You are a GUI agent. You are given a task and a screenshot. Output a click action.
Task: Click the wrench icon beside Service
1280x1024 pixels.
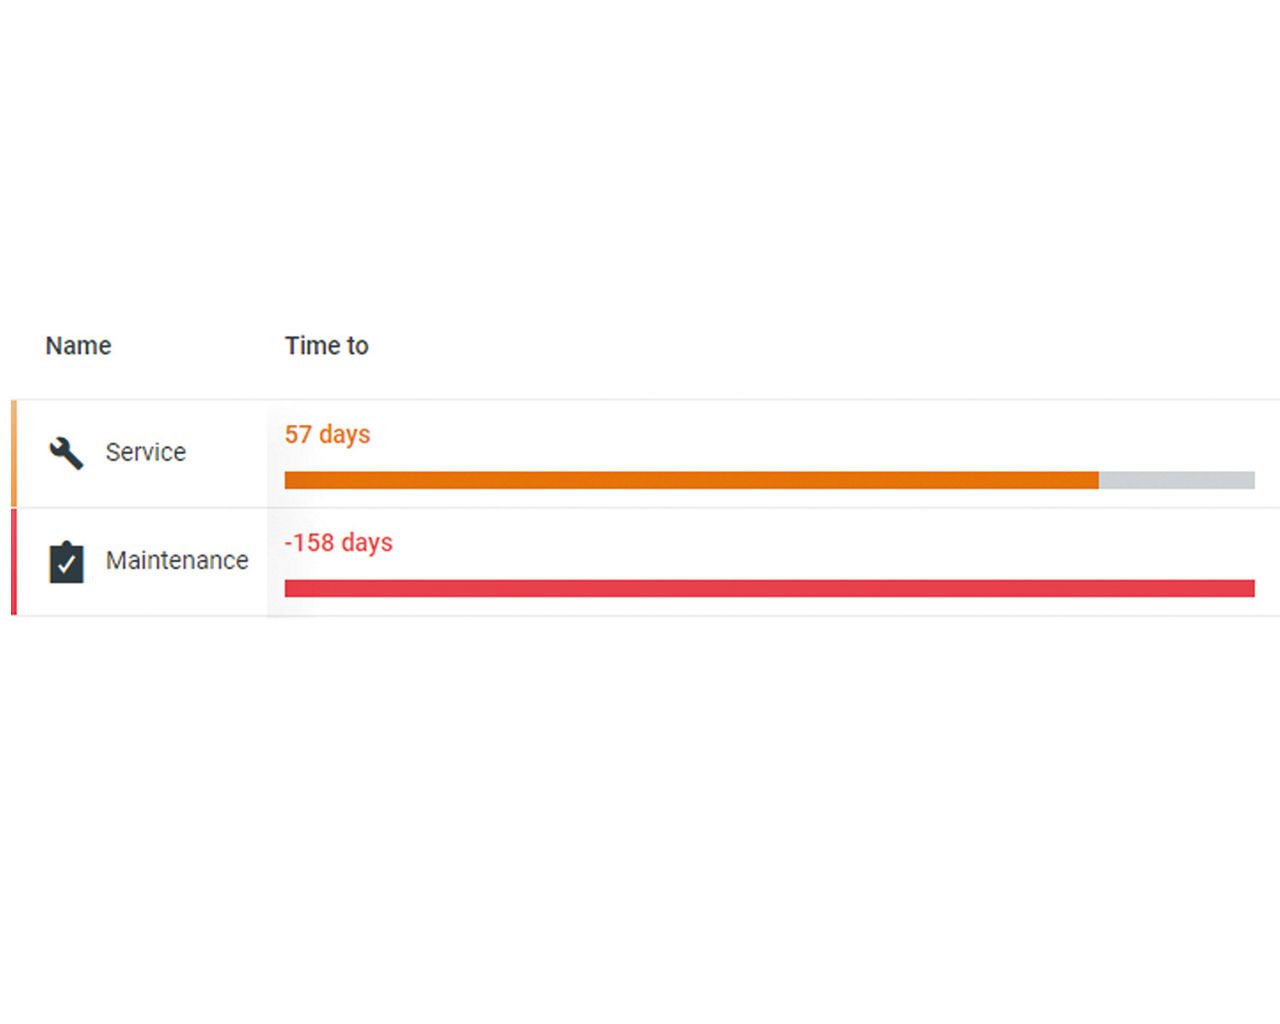[66, 453]
